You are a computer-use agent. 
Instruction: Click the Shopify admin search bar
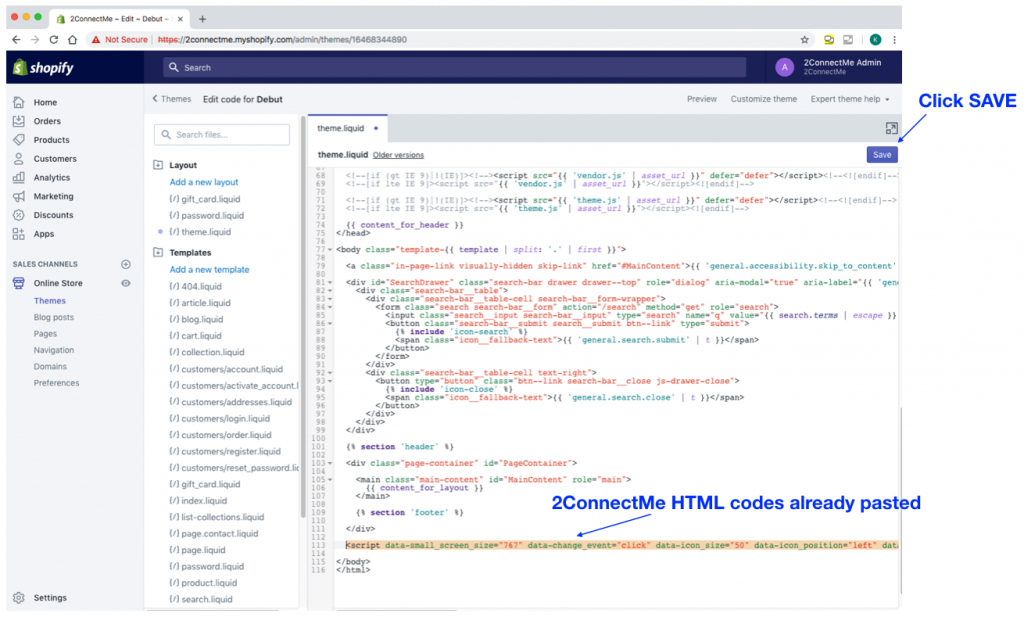point(455,67)
